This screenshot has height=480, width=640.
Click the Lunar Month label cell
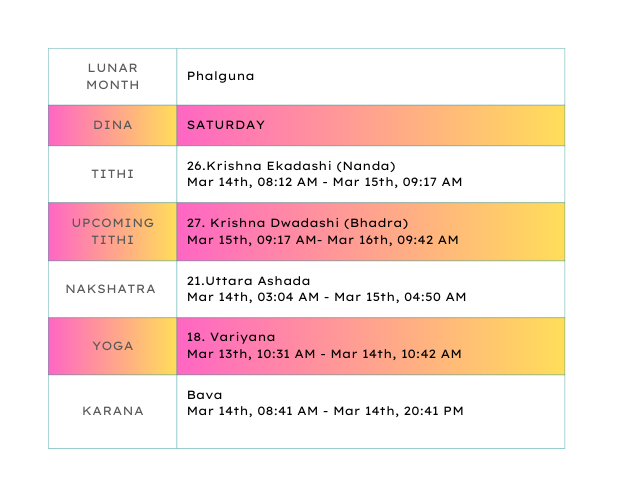(x=112, y=76)
